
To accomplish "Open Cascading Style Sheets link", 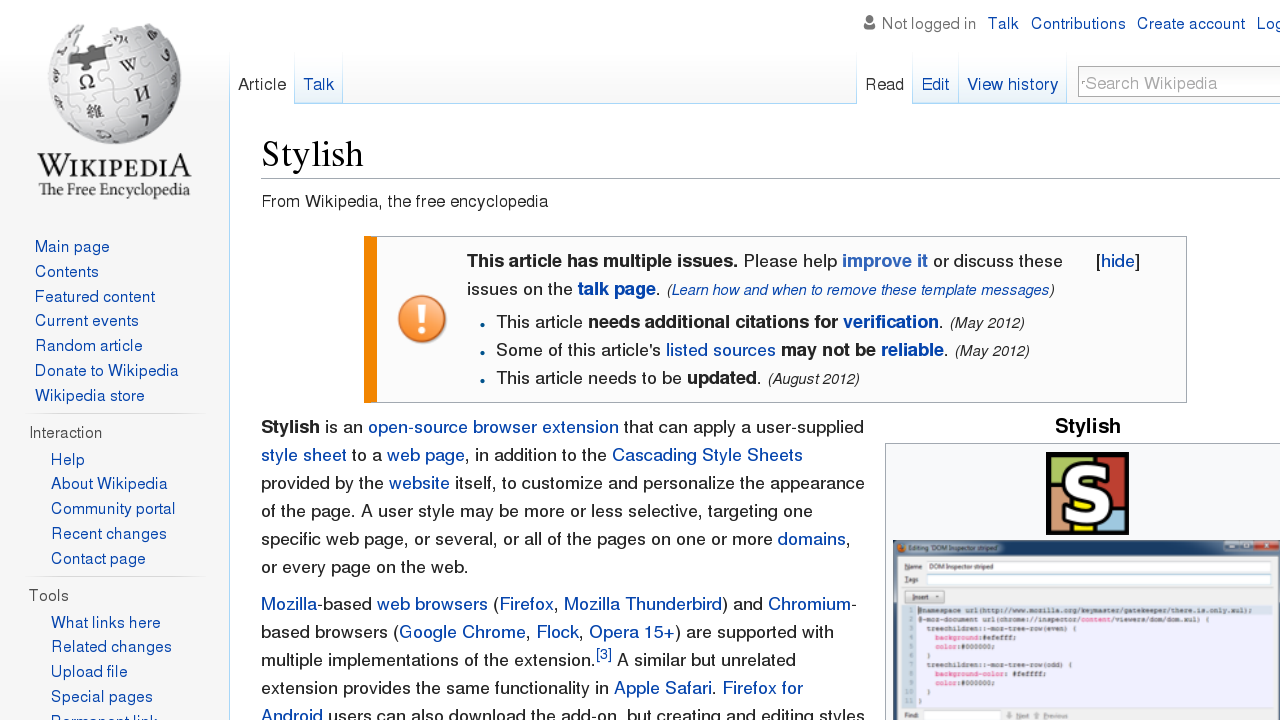I will coord(707,455).
